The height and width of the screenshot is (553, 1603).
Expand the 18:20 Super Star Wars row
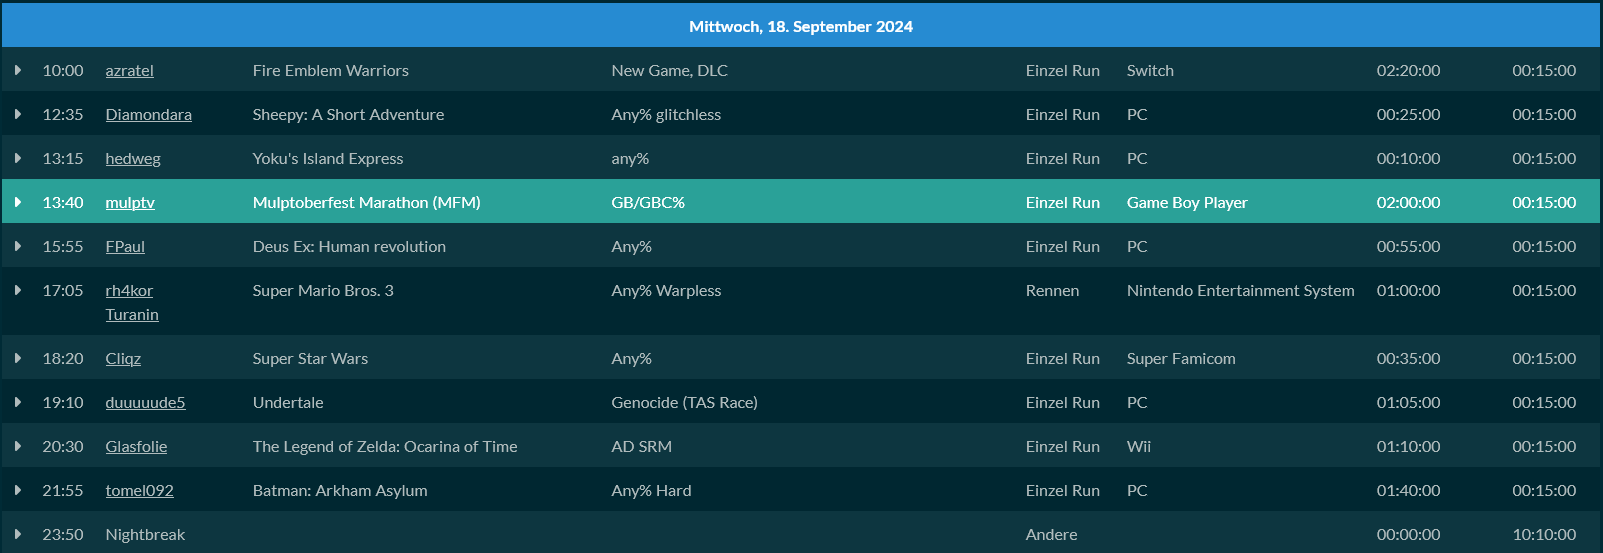(x=18, y=358)
